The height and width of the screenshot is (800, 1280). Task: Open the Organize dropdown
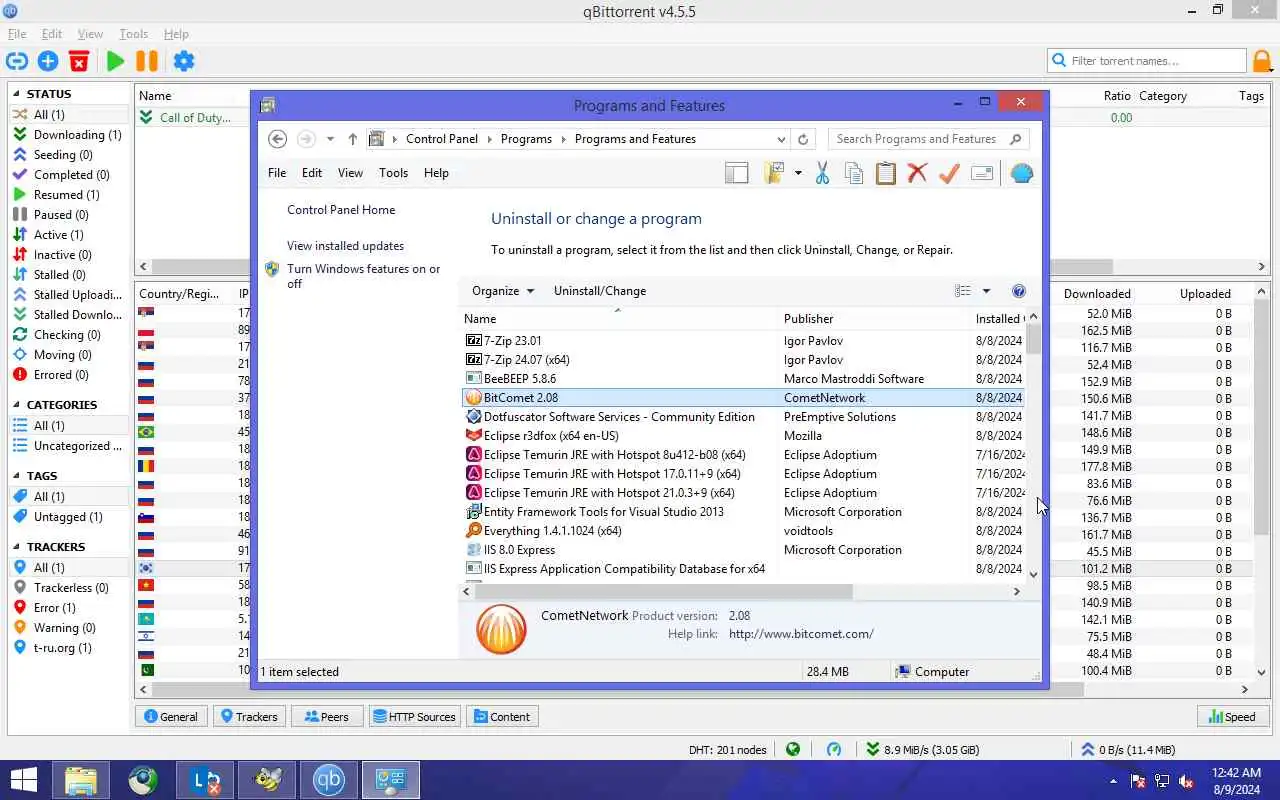[503, 291]
